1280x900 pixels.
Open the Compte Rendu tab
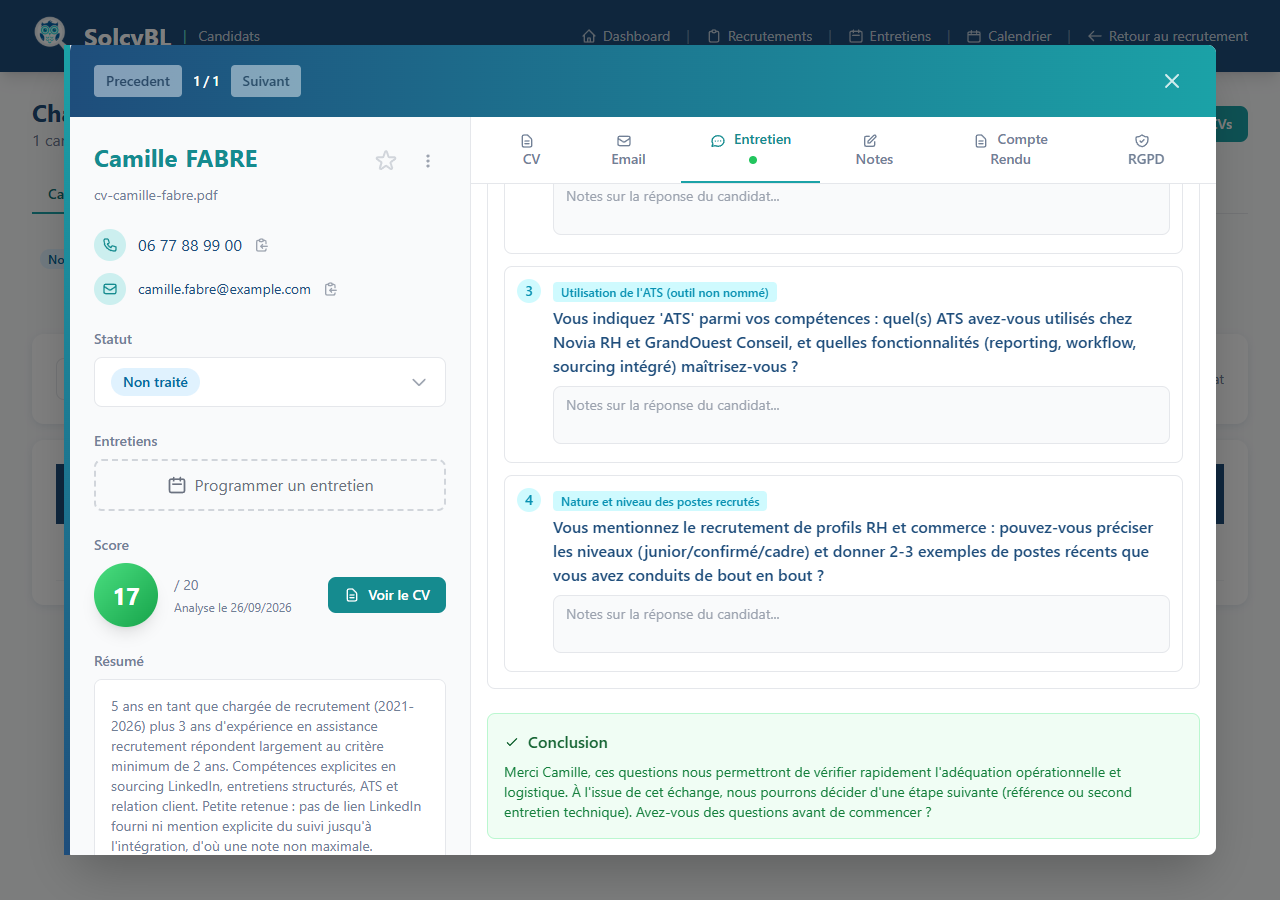click(1011, 150)
